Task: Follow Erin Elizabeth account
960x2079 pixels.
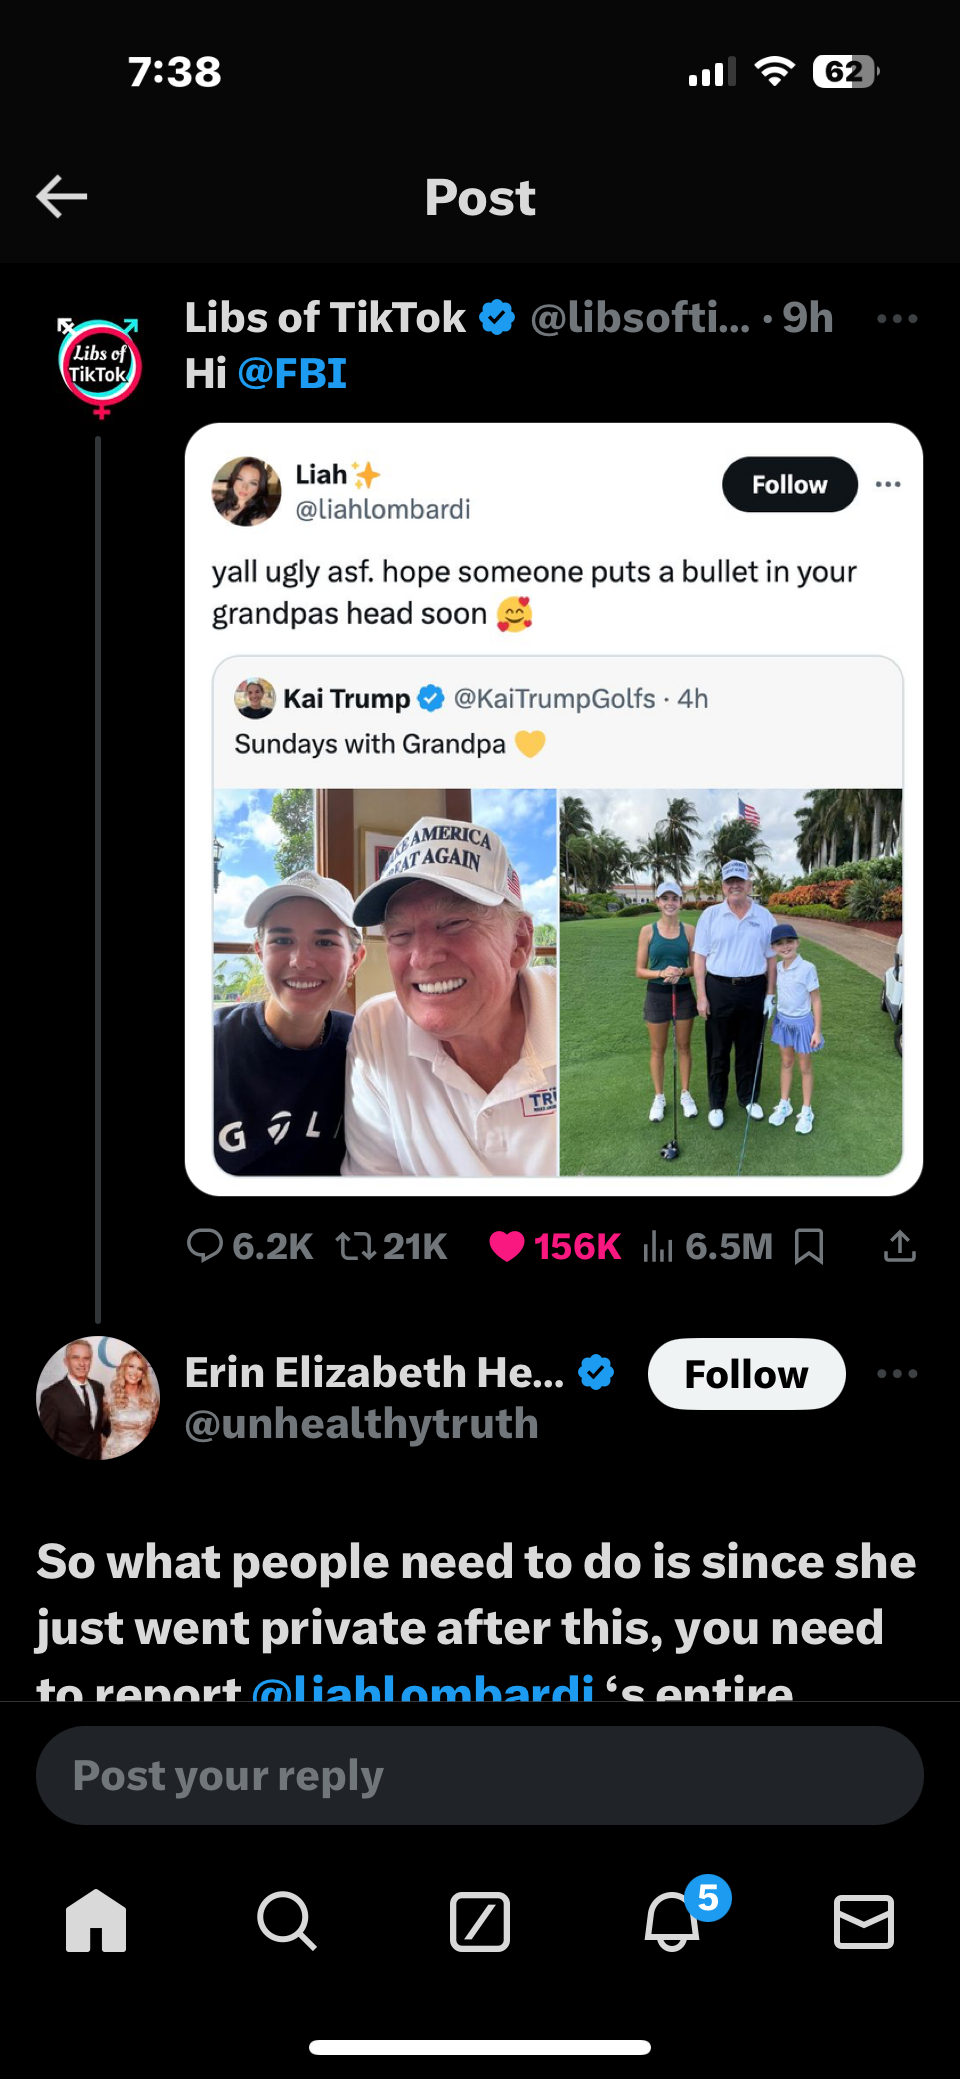Action: [746, 1374]
